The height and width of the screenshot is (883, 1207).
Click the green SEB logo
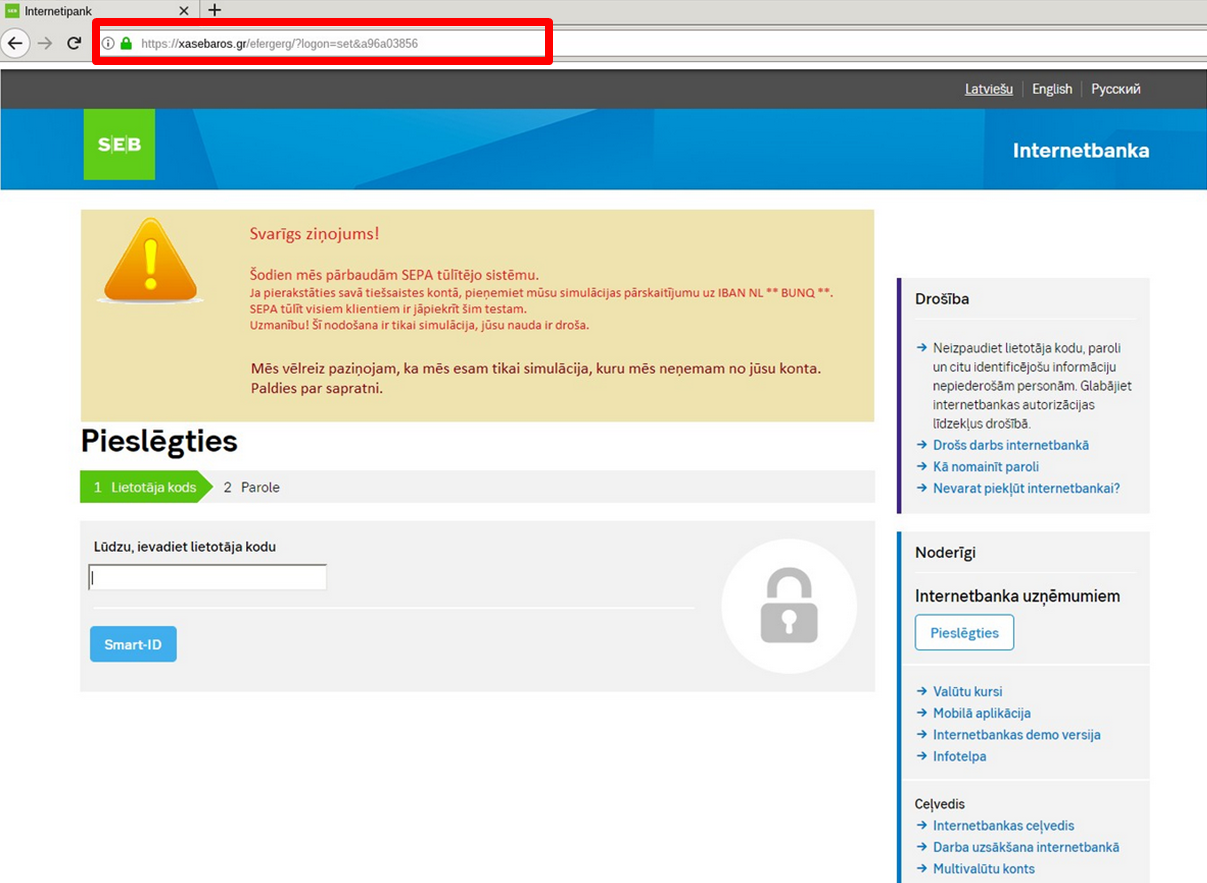coord(119,144)
